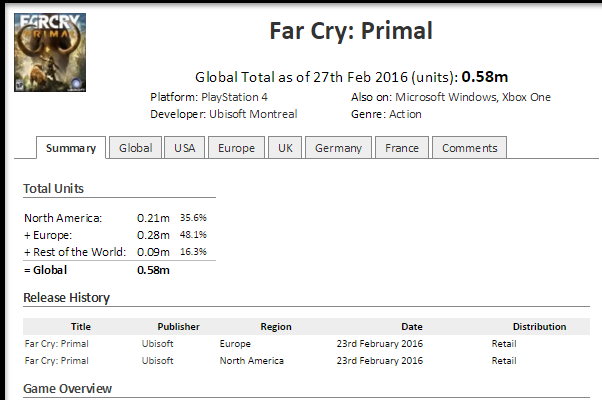
Task: Click the date in the North America row
Action: pyautogui.click(x=380, y=360)
